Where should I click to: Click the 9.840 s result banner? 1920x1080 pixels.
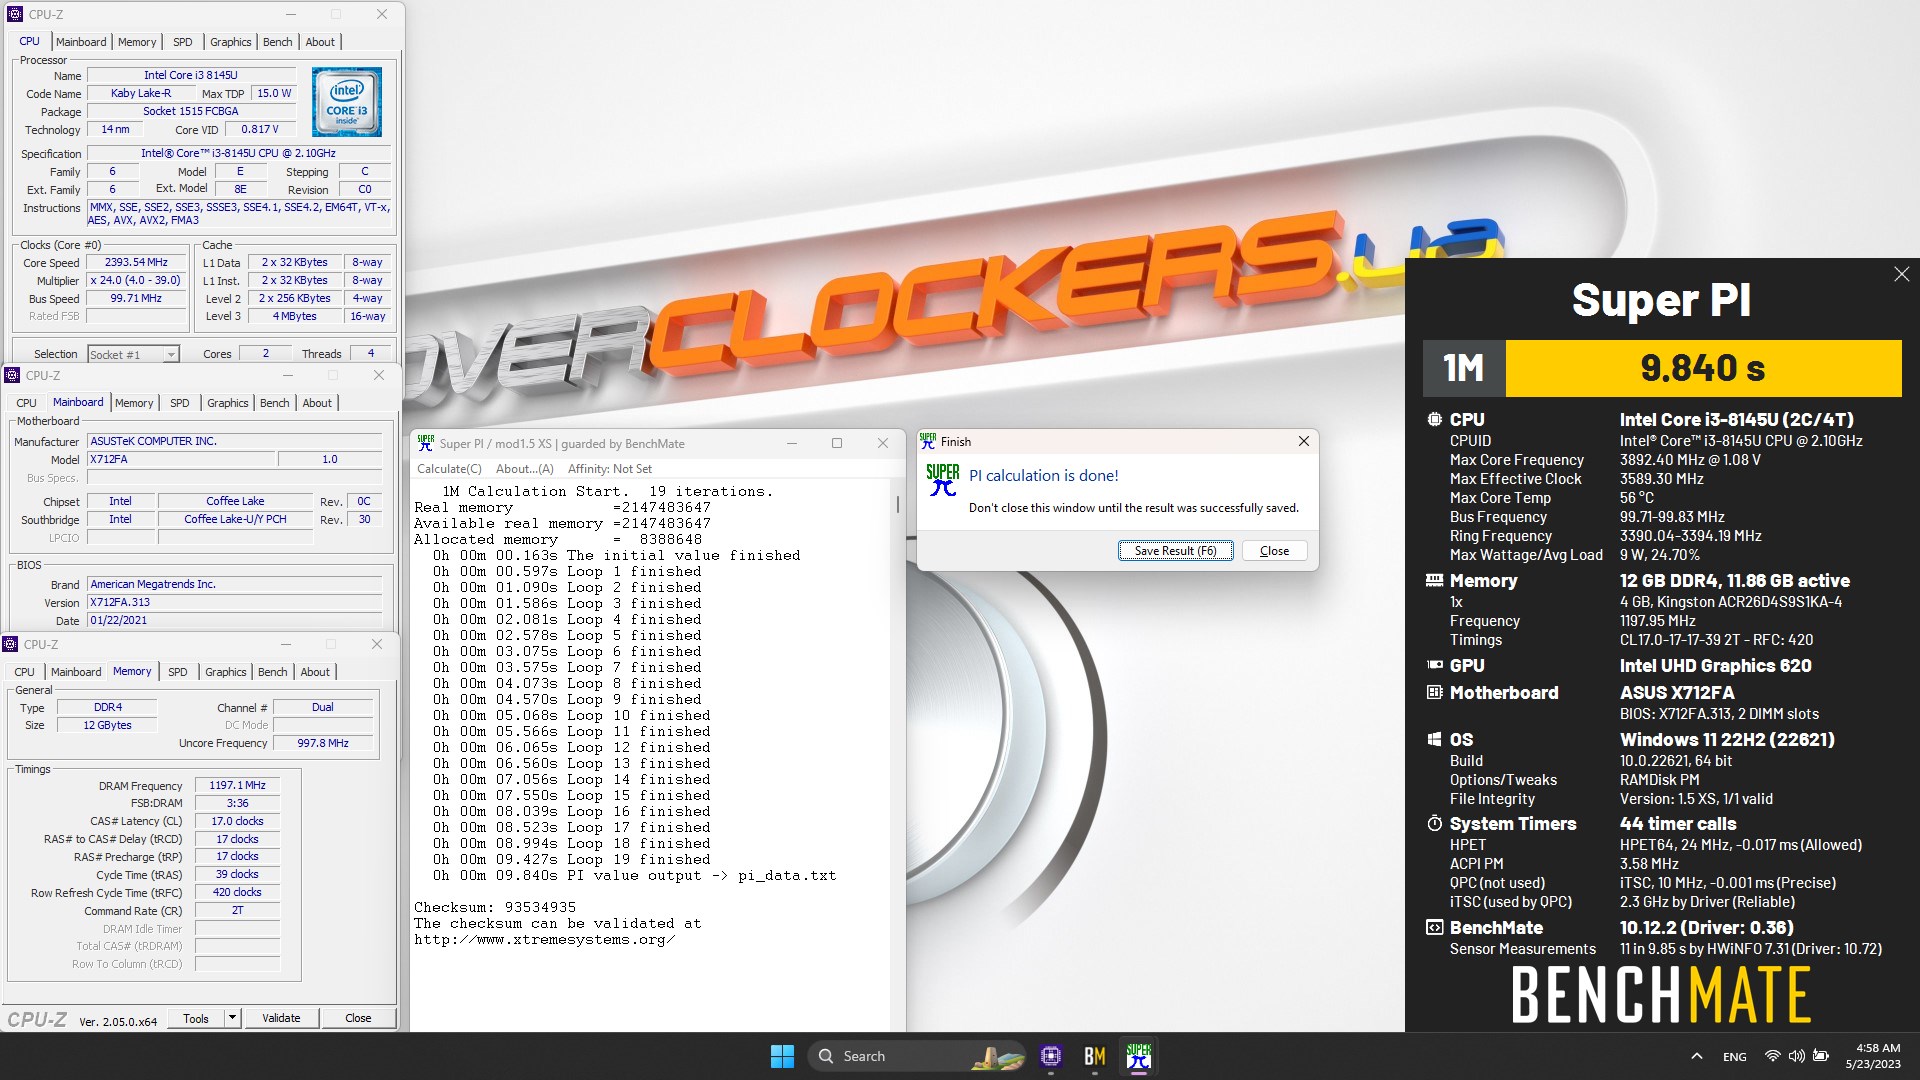[x=1703, y=368]
